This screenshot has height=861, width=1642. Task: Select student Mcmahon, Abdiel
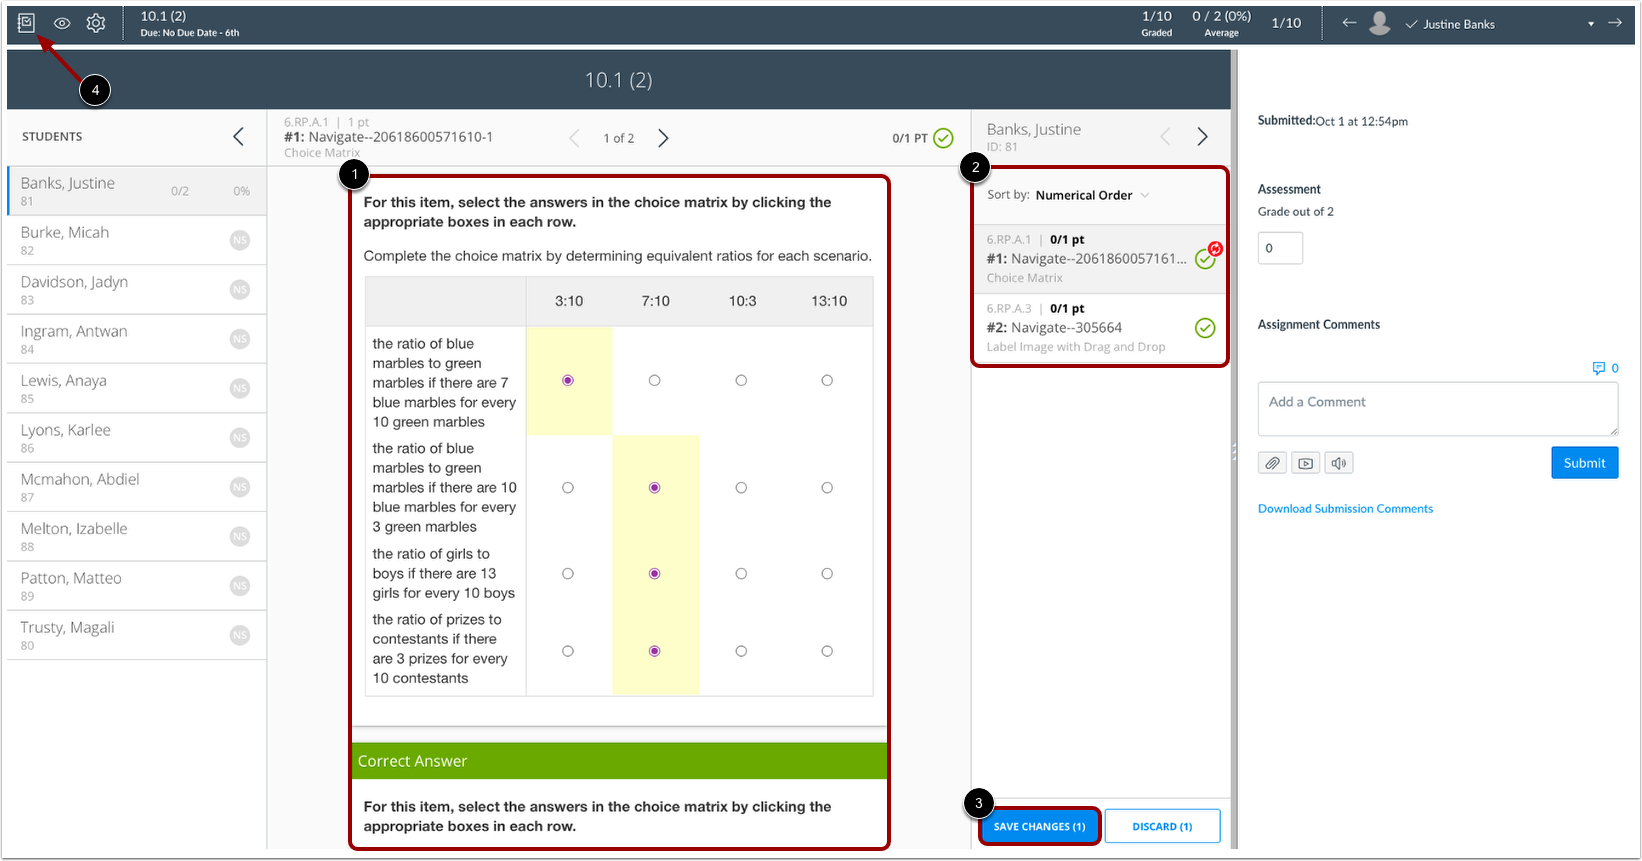tap(137, 487)
